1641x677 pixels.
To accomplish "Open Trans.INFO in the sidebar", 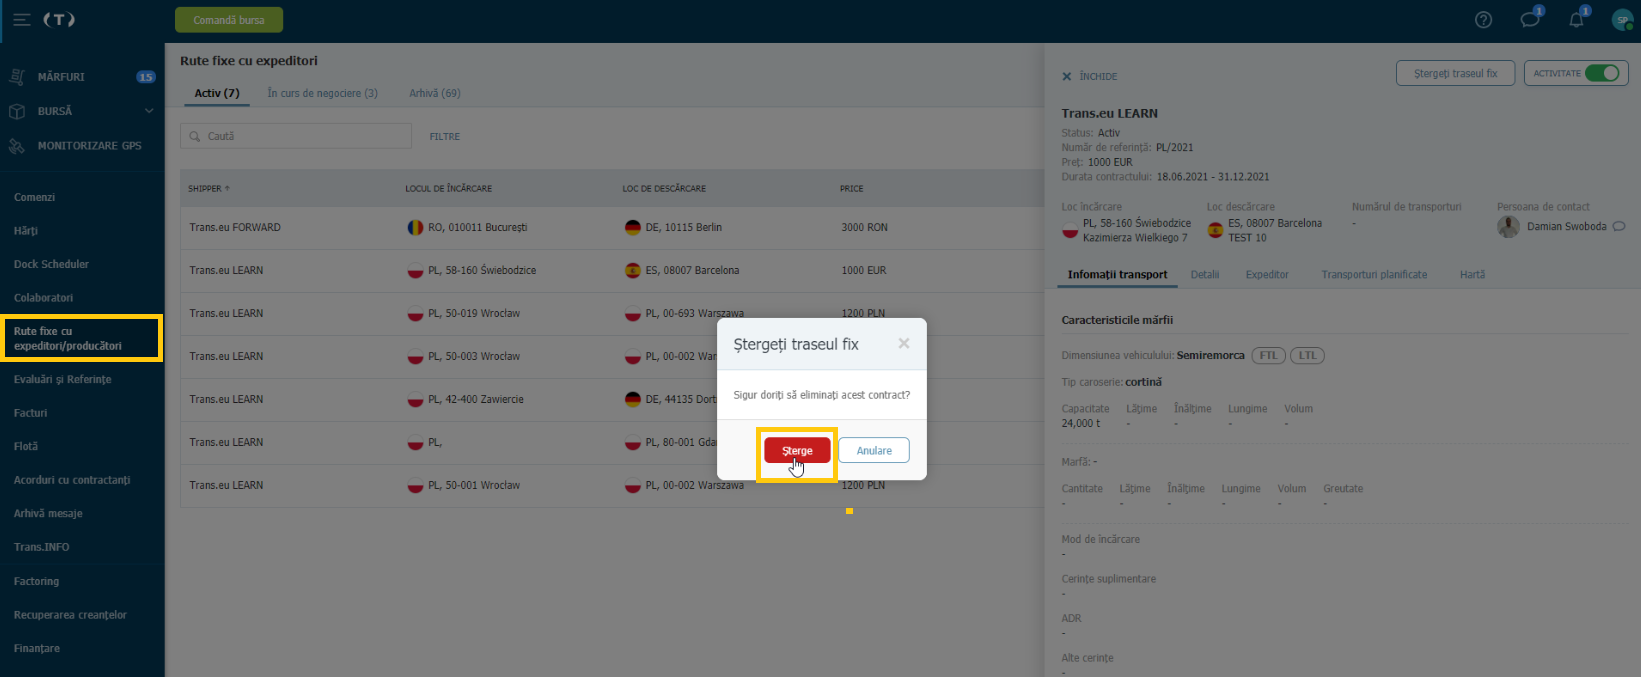I will pyautogui.click(x=41, y=547).
